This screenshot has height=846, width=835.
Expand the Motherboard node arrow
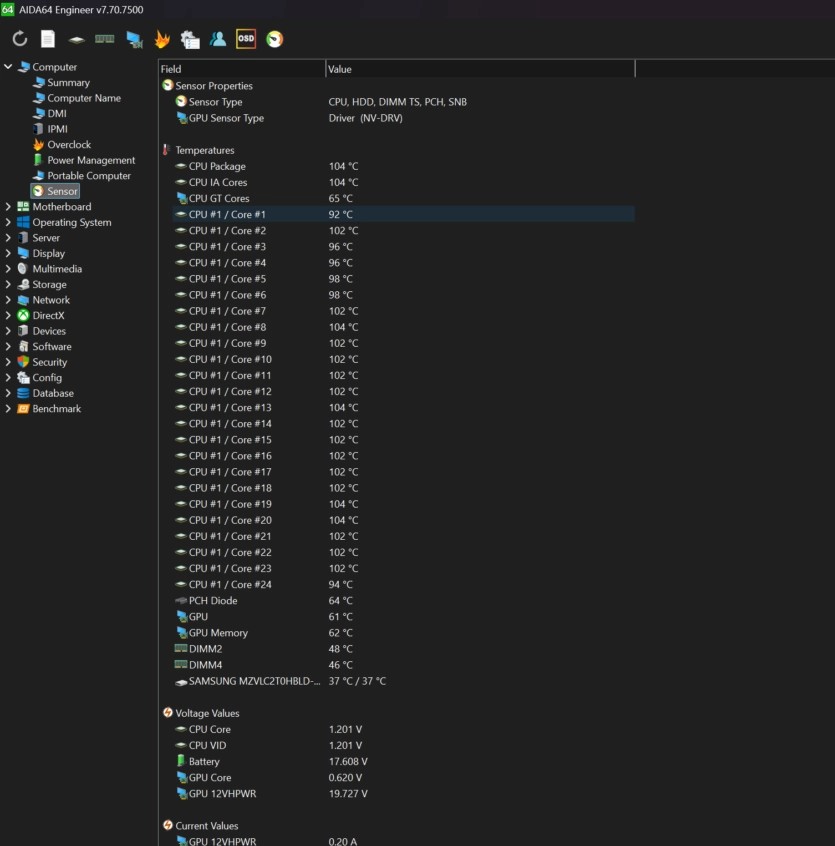click(9, 207)
